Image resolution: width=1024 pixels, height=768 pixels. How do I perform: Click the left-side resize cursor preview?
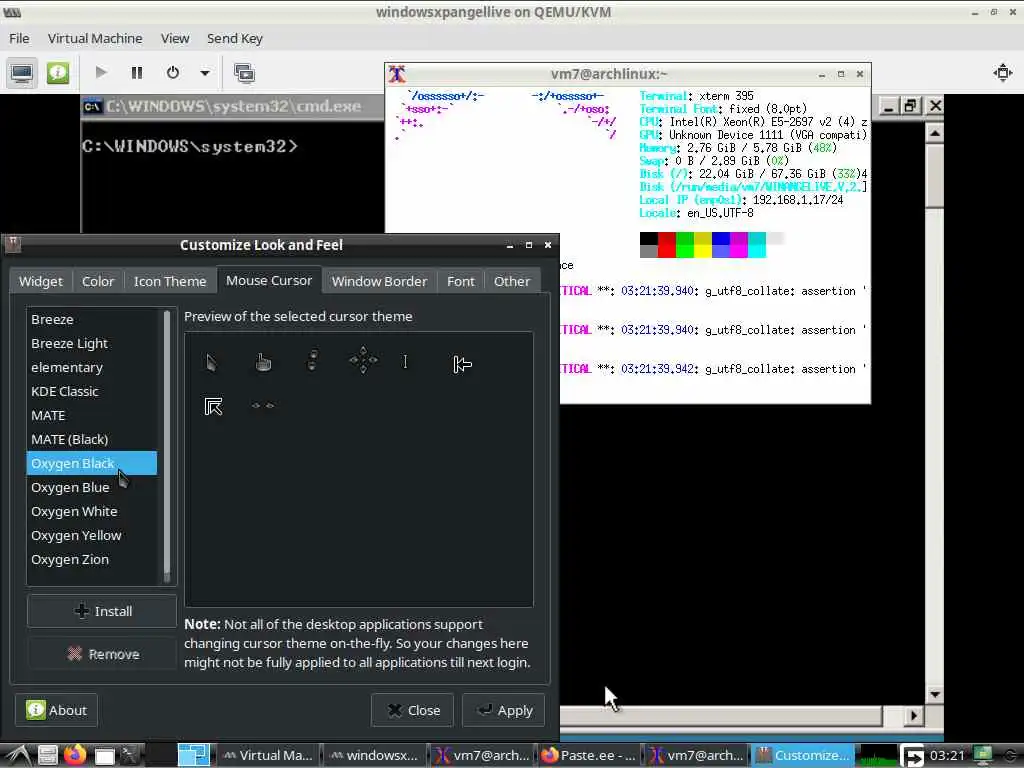462,364
